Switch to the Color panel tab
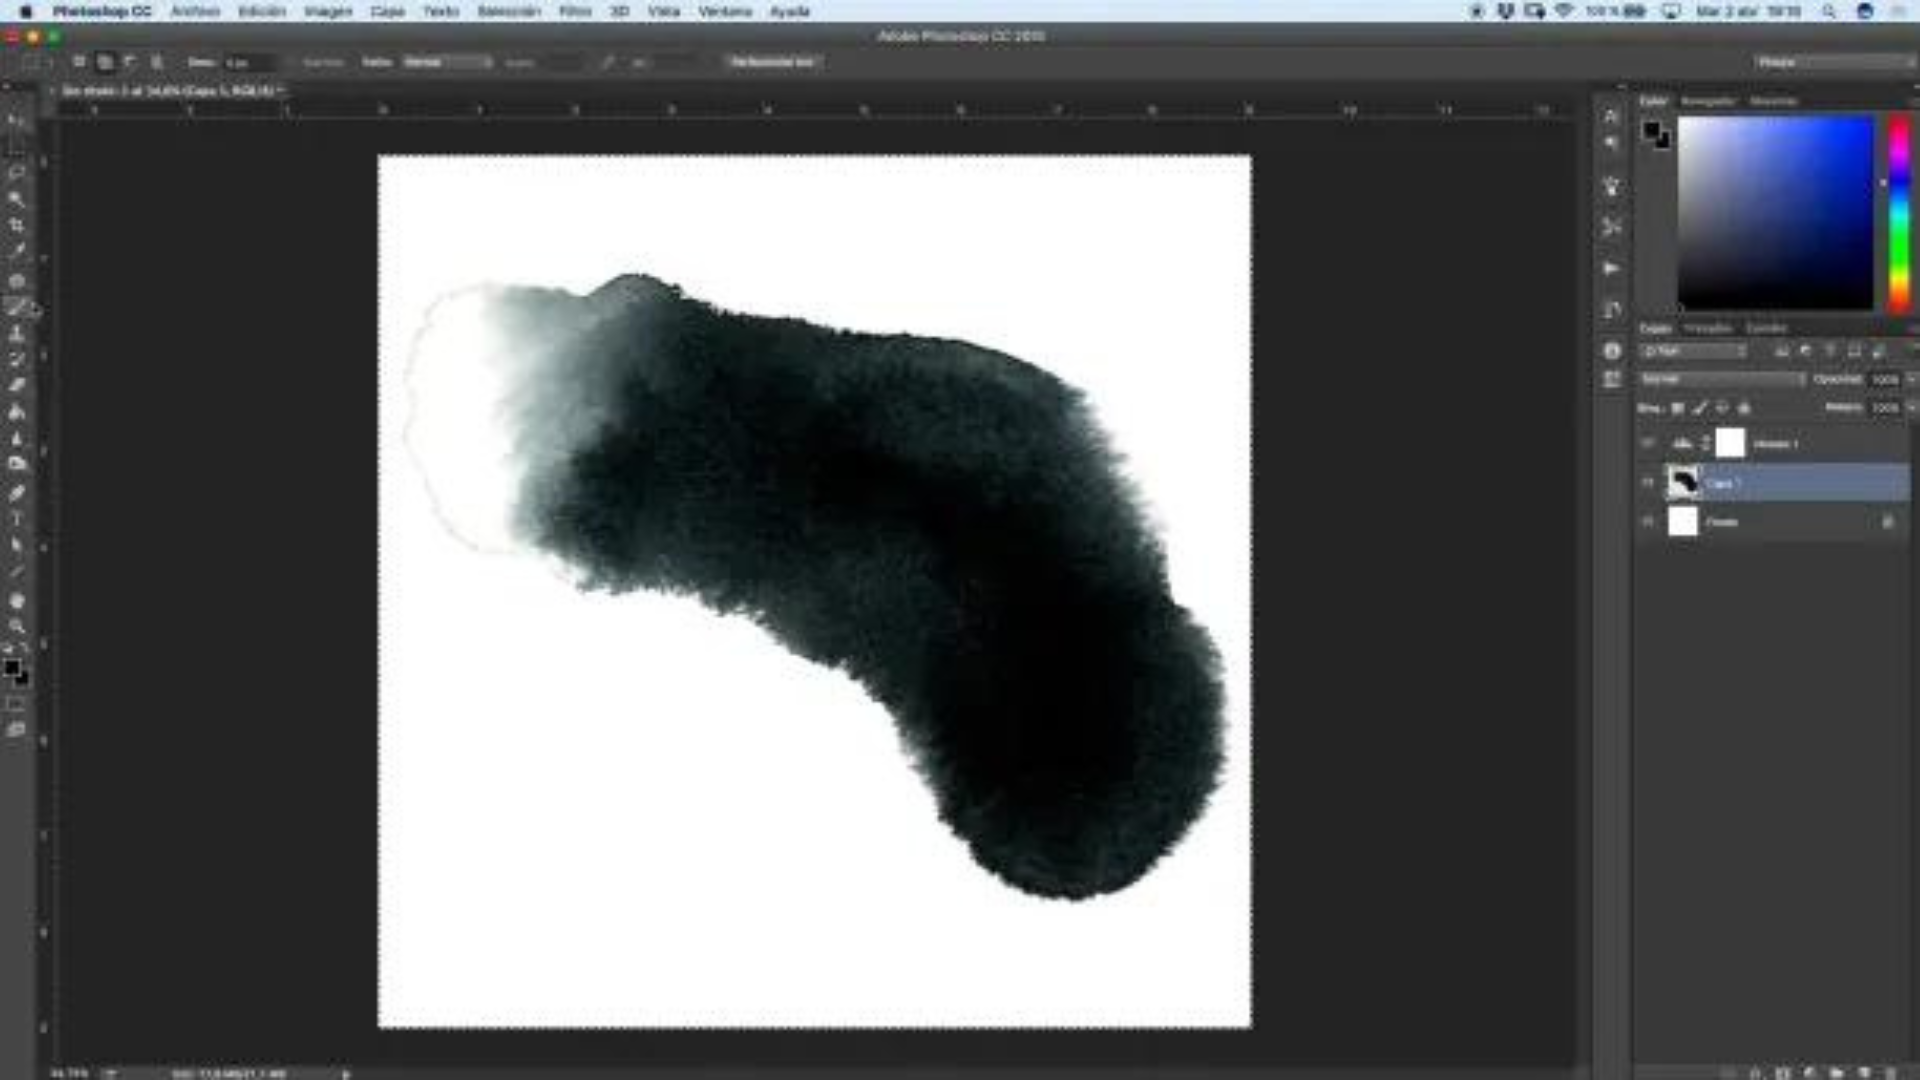1920x1080 pixels. pyautogui.click(x=1653, y=101)
